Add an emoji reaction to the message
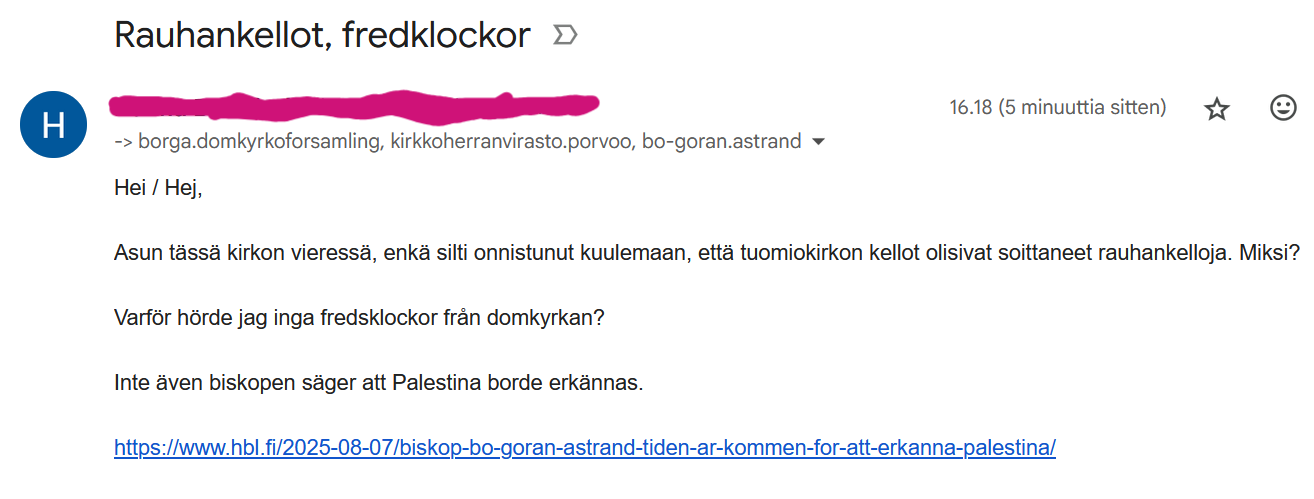Image resolution: width=1314 pixels, height=499 pixels. (x=1283, y=108)
